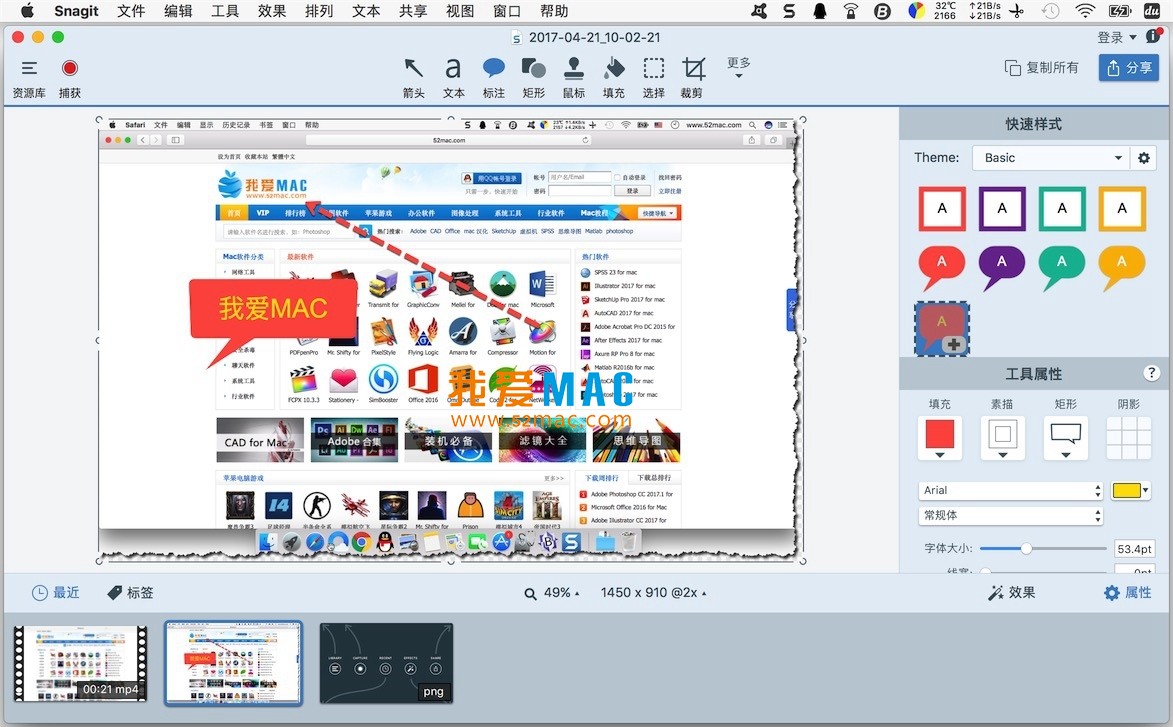The width and height of the screenshot is (1173, 727).
Task: Click the notification bell menu bar icon
Action: click(x=820, y=10)
